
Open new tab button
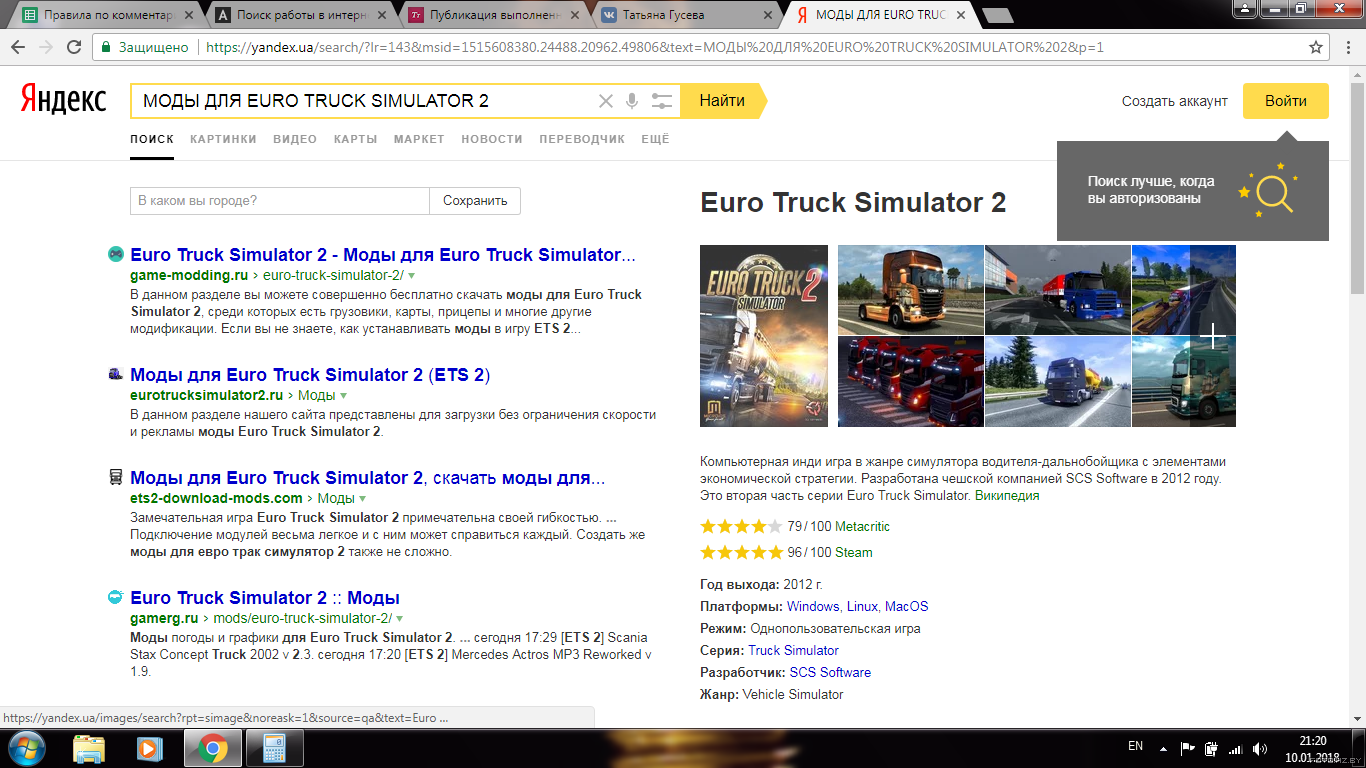998,15
